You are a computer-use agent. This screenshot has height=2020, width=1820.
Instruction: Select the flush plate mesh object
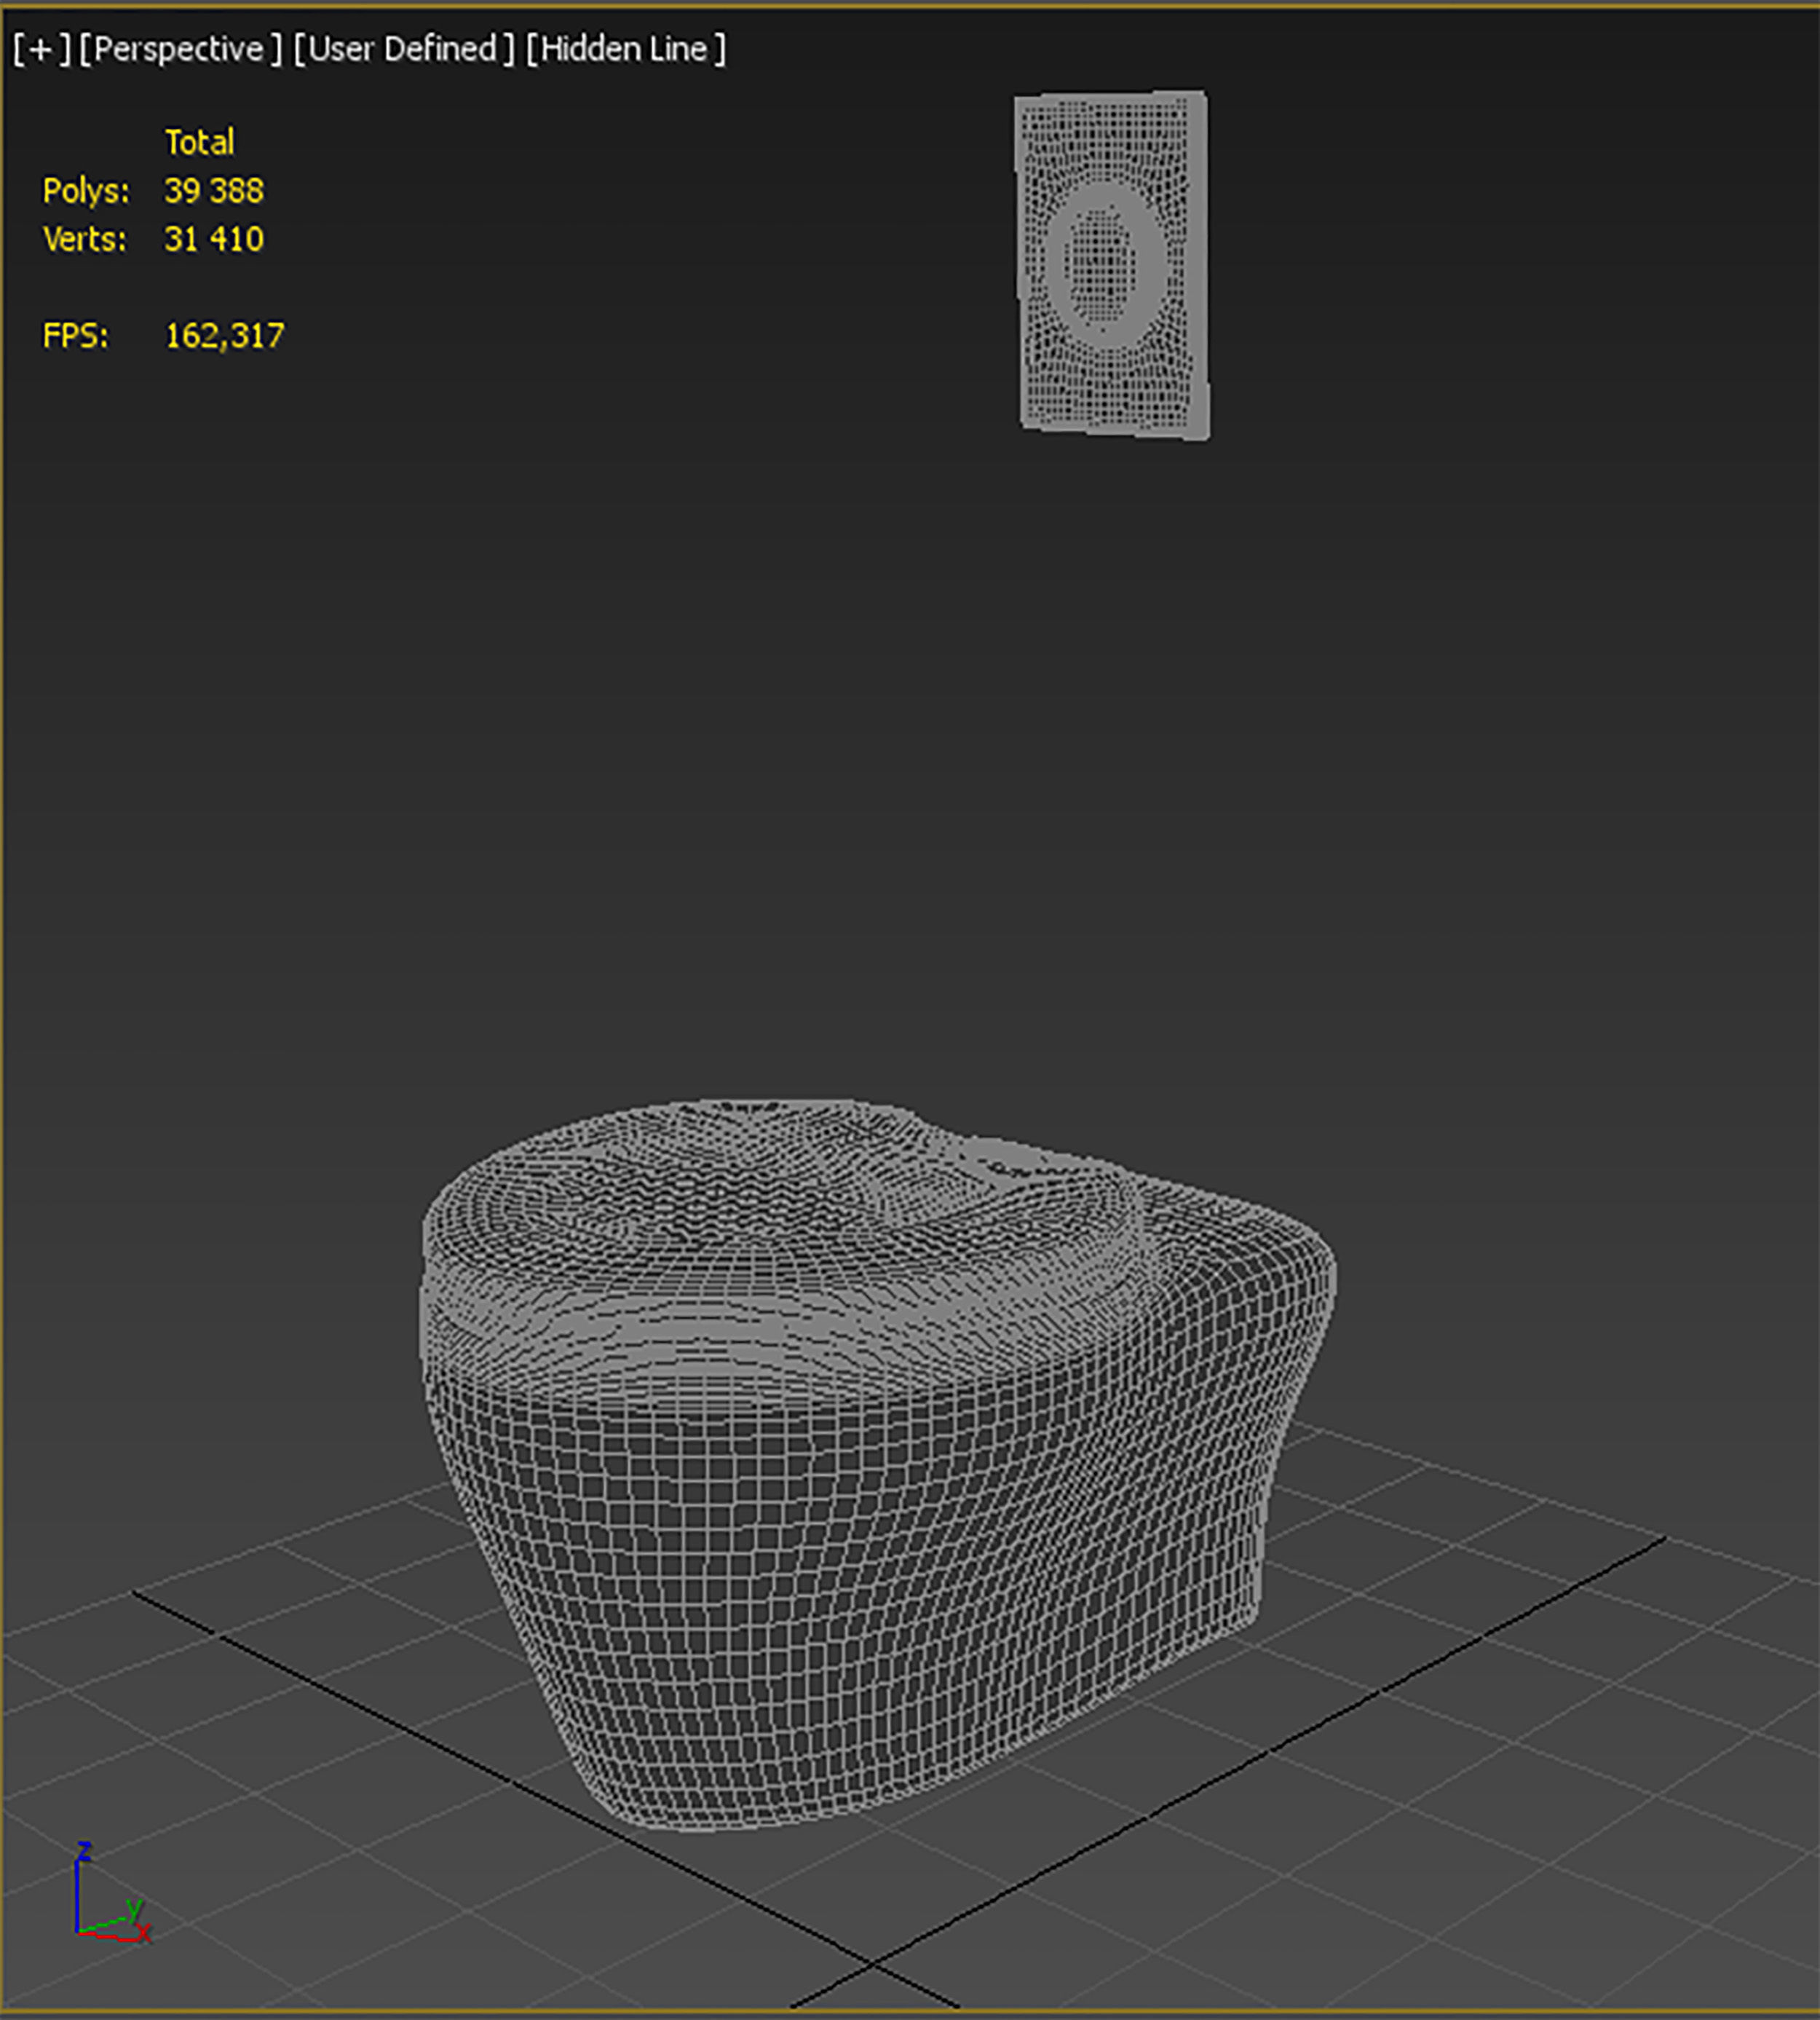1112,265
